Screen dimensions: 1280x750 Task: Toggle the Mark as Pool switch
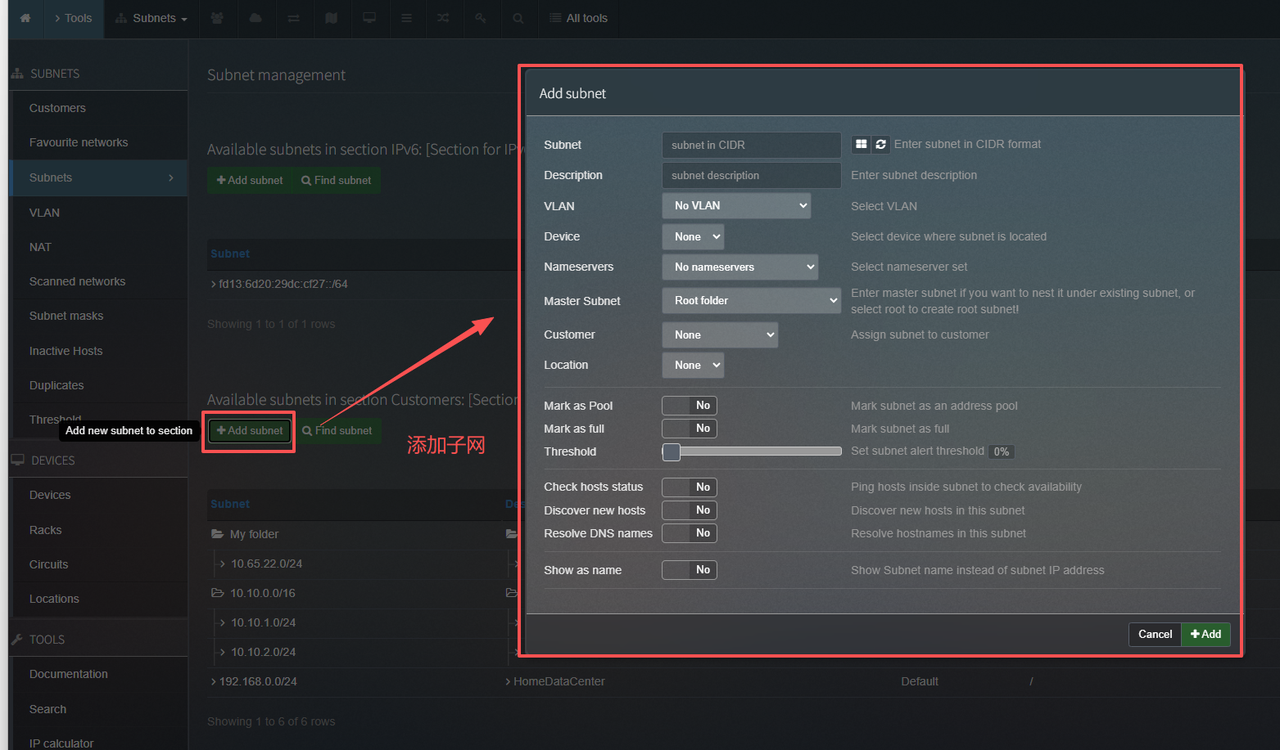pos(689,406)
